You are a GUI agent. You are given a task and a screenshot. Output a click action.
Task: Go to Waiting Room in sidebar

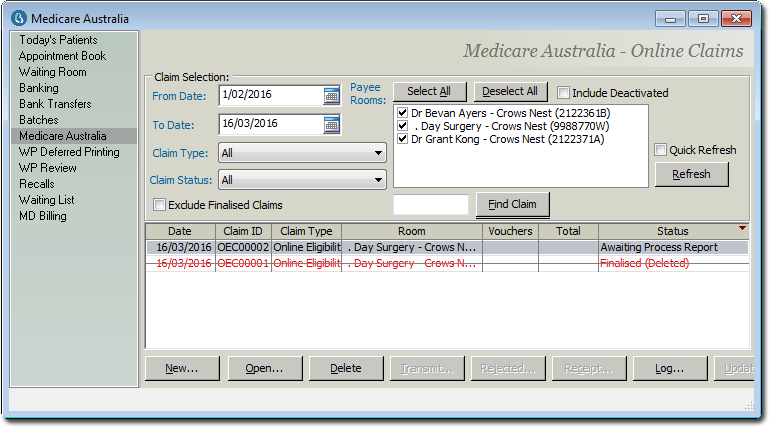pyautogui.click(x=52, y=72)
